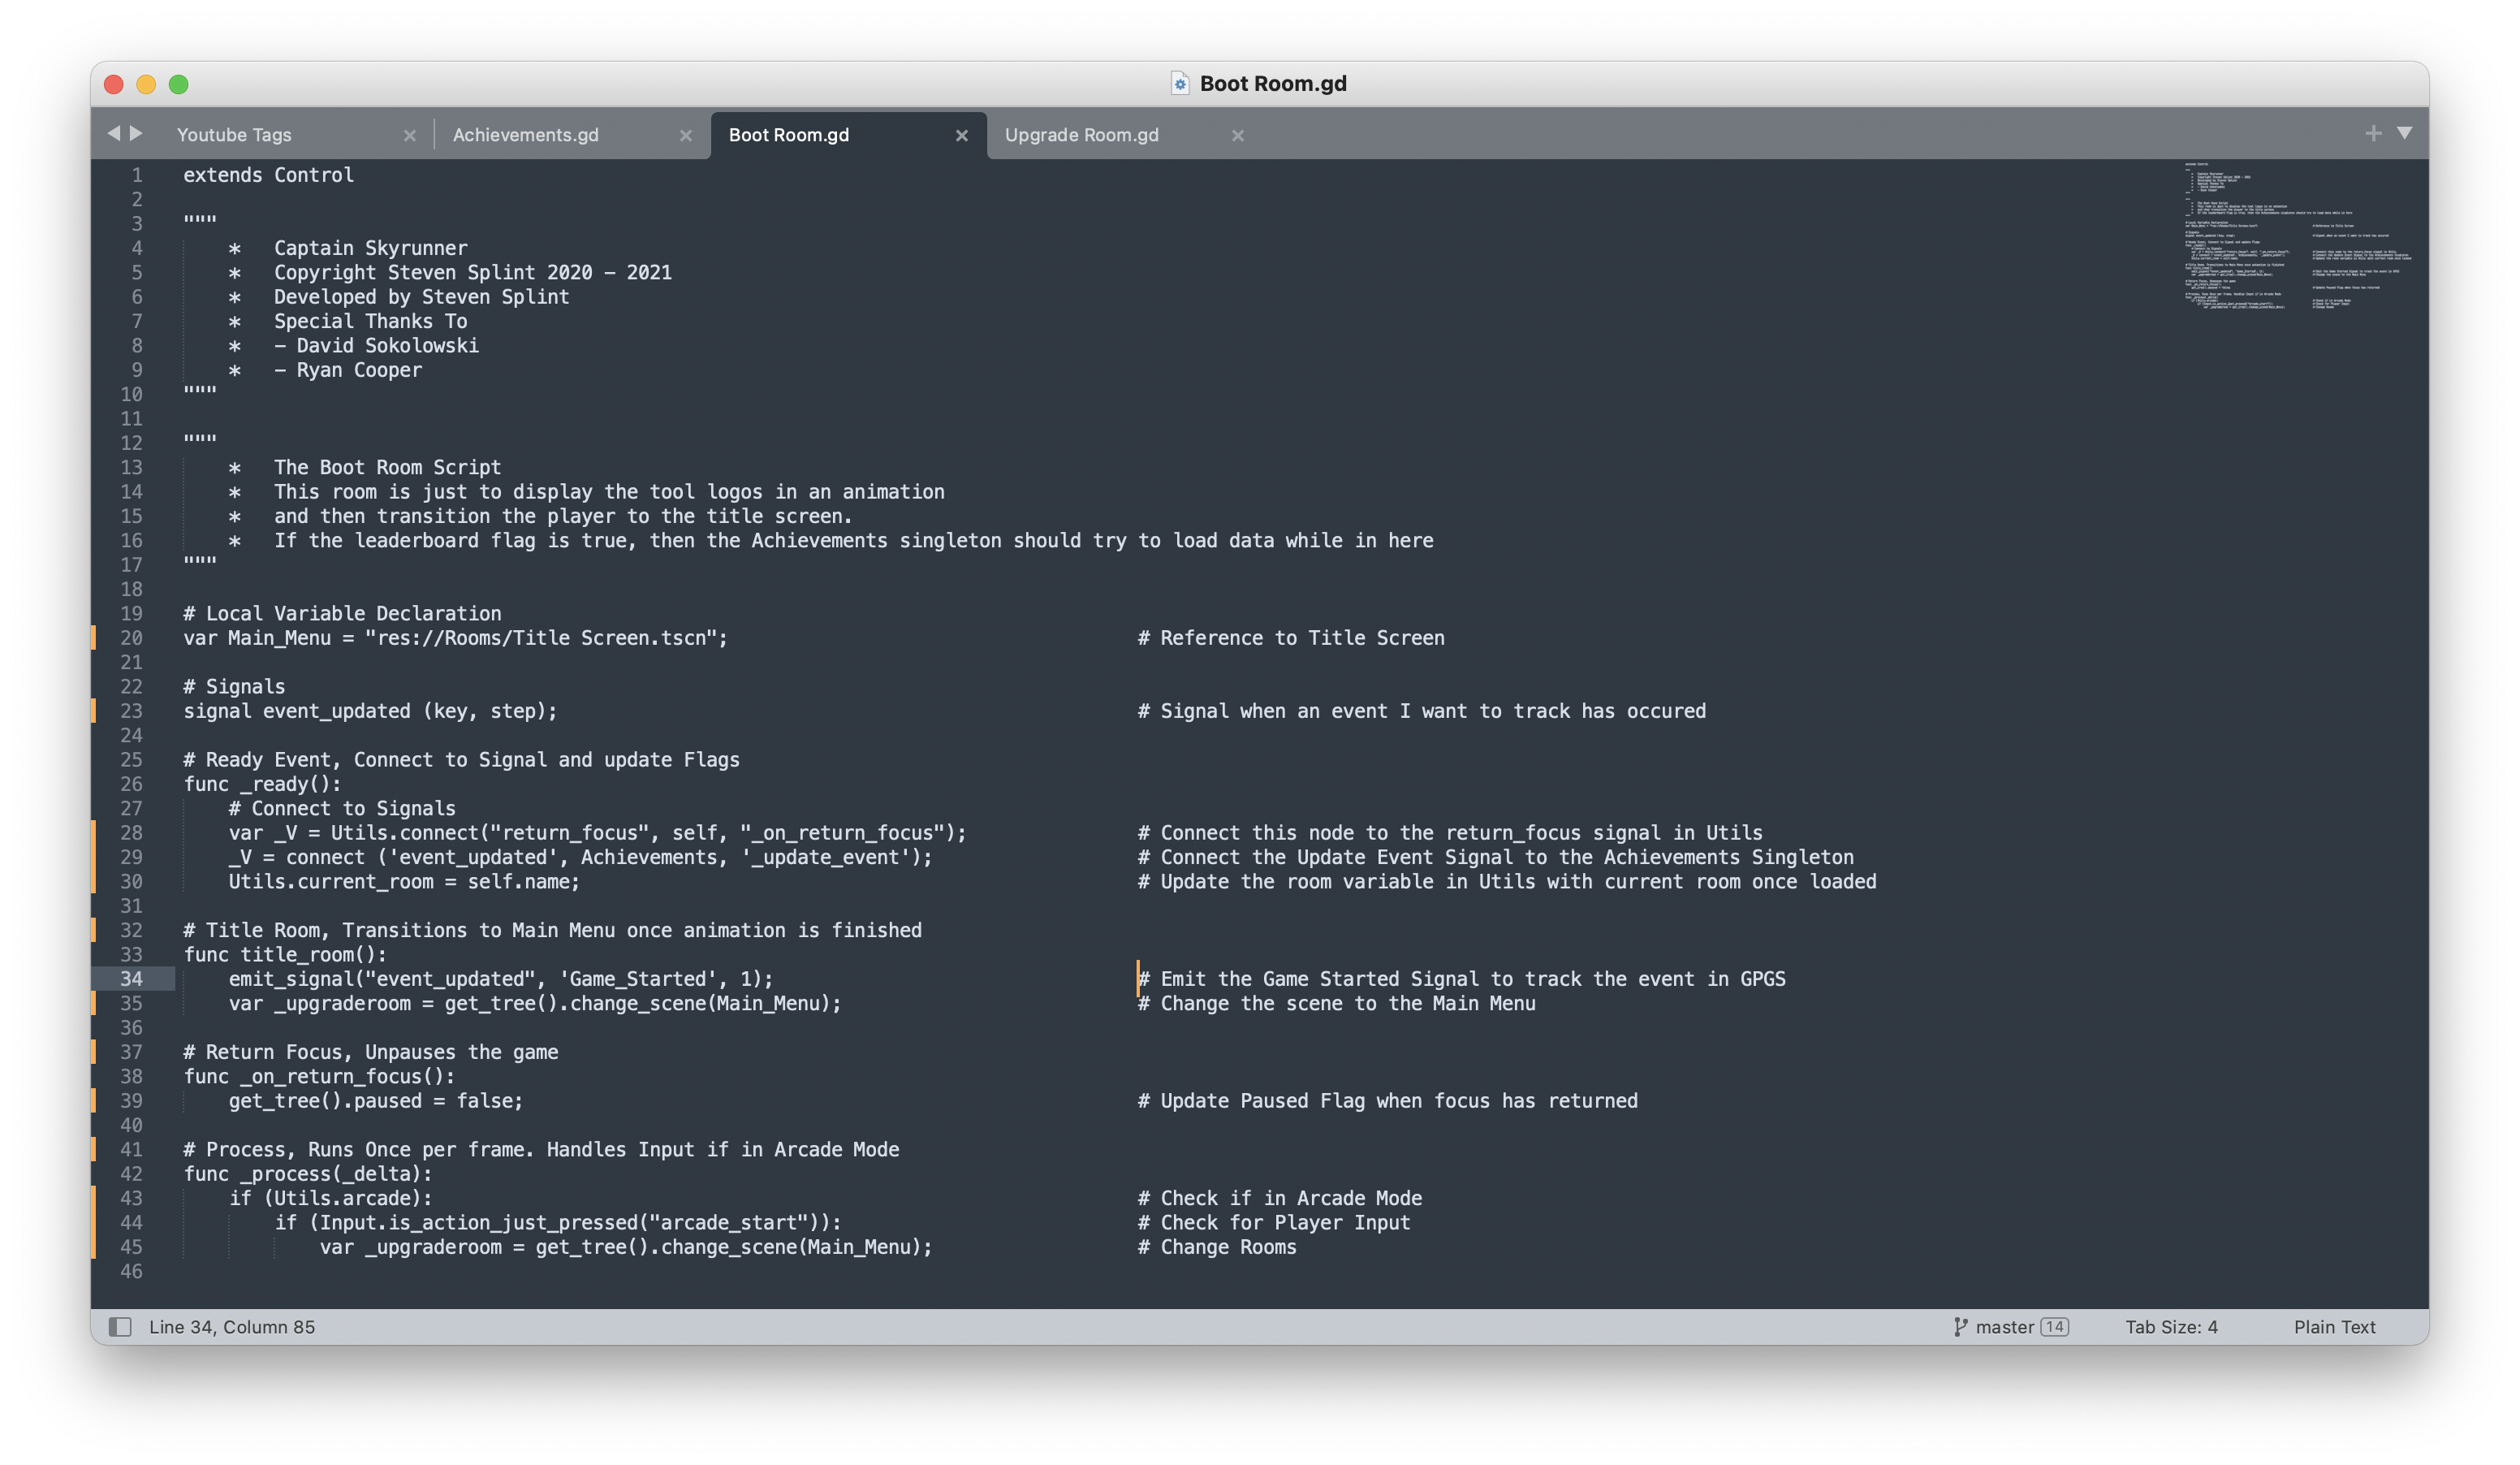The width and height of the screenshot is (2520, 1465).
Task: Click 'func _on_return_focus():' text
Action: tap(319, 1076)
